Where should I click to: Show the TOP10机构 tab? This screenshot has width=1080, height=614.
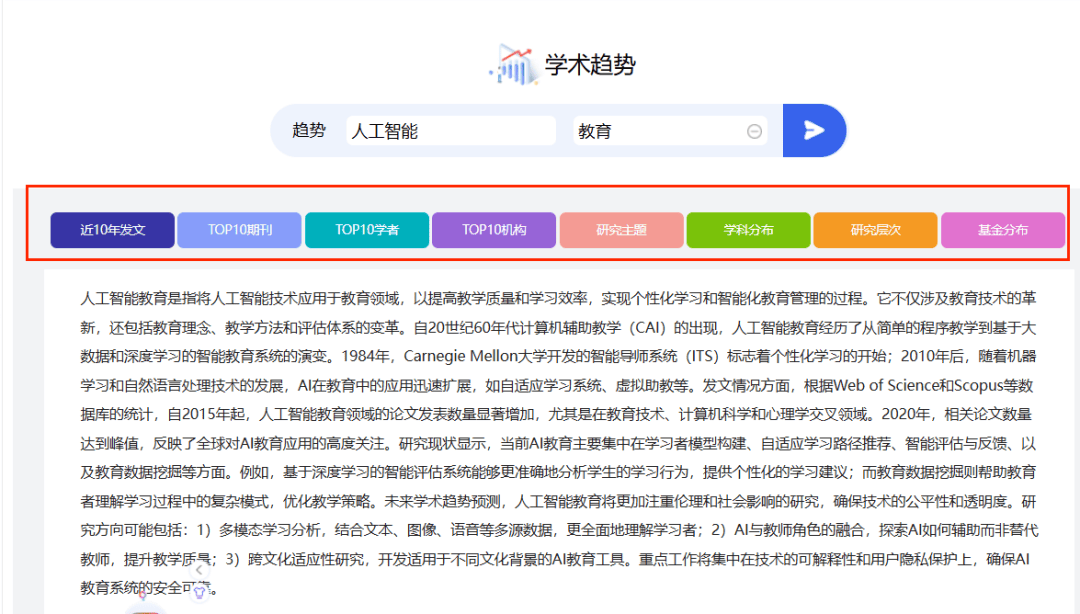[x=494, y=230]
